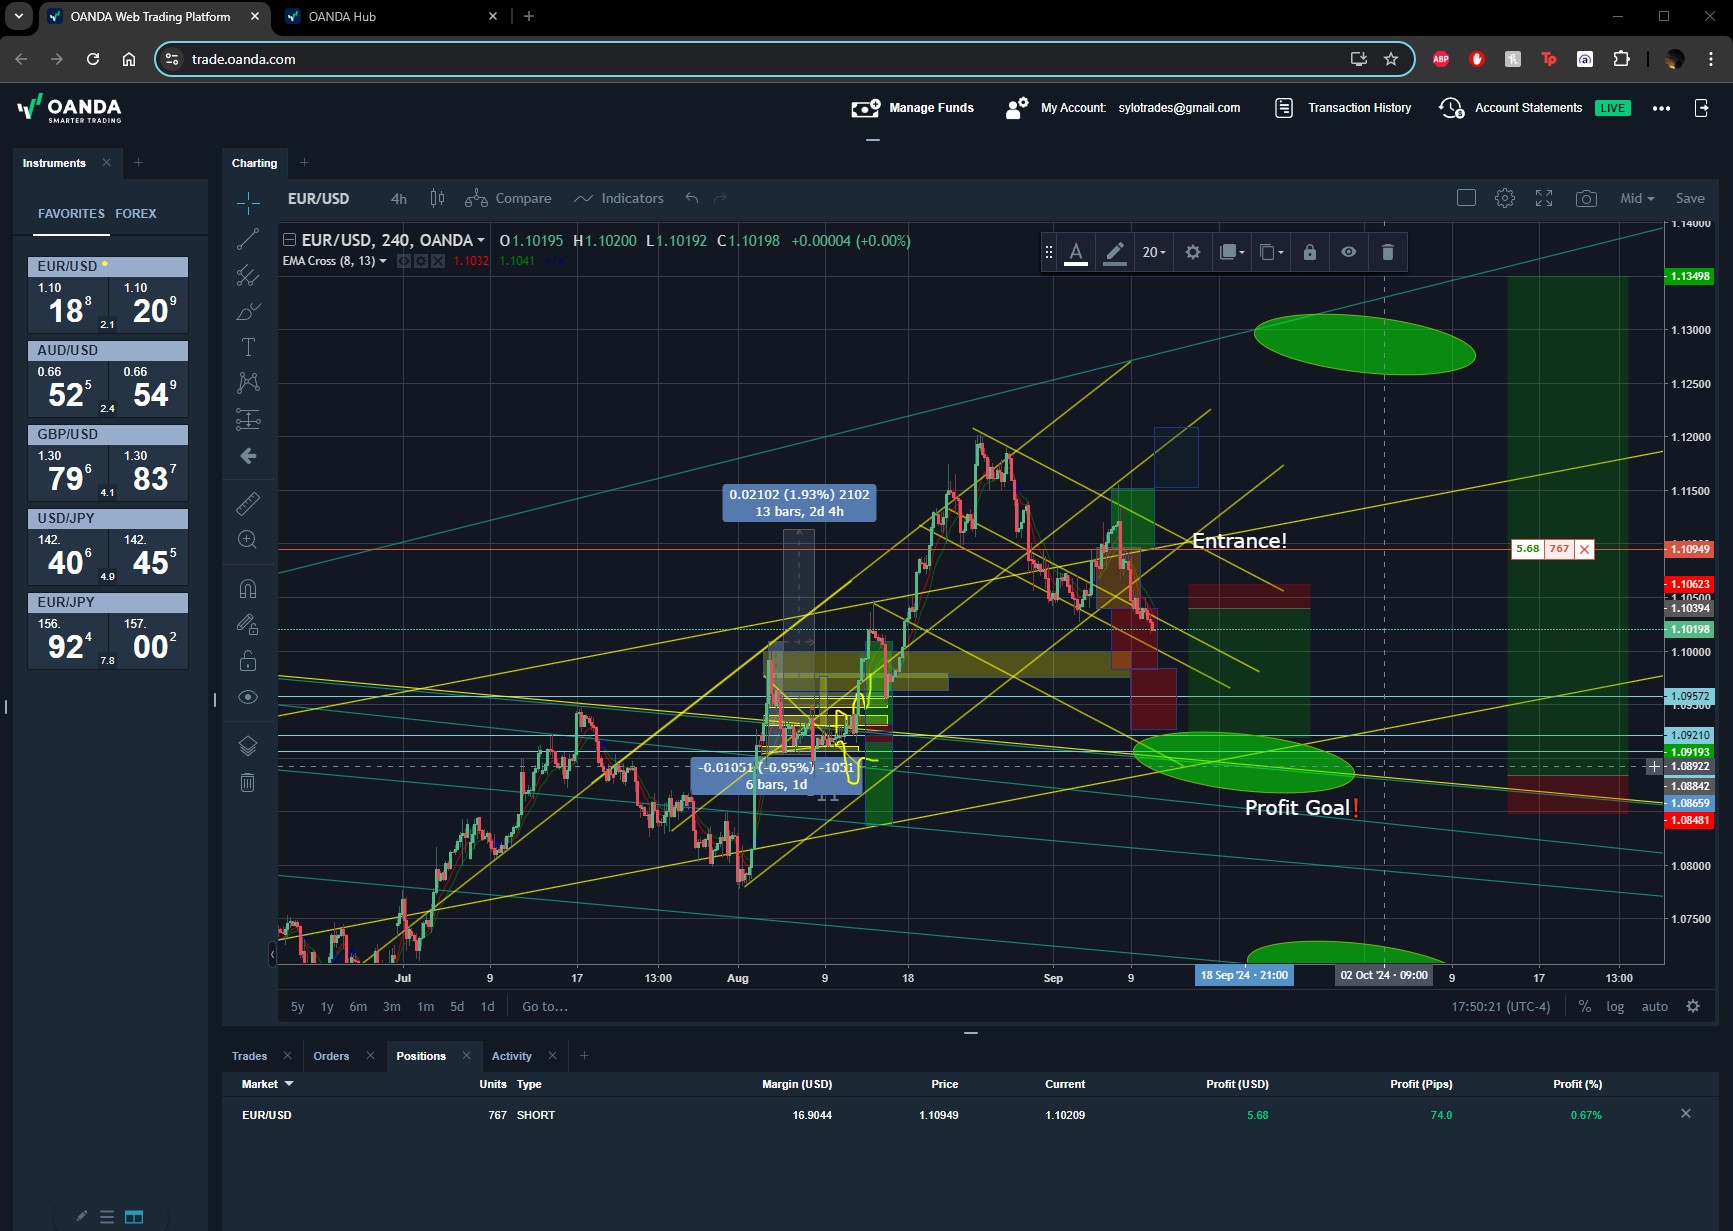
Task: Open chart layout selector square icon
Action: click(x=1466, y=198)
